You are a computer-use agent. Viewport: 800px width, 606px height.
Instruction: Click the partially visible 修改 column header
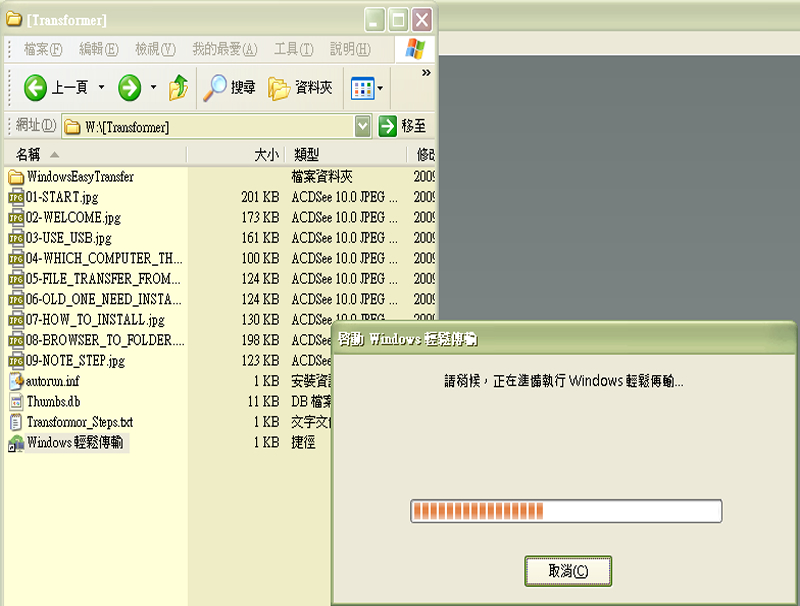[x=422, y=154]
